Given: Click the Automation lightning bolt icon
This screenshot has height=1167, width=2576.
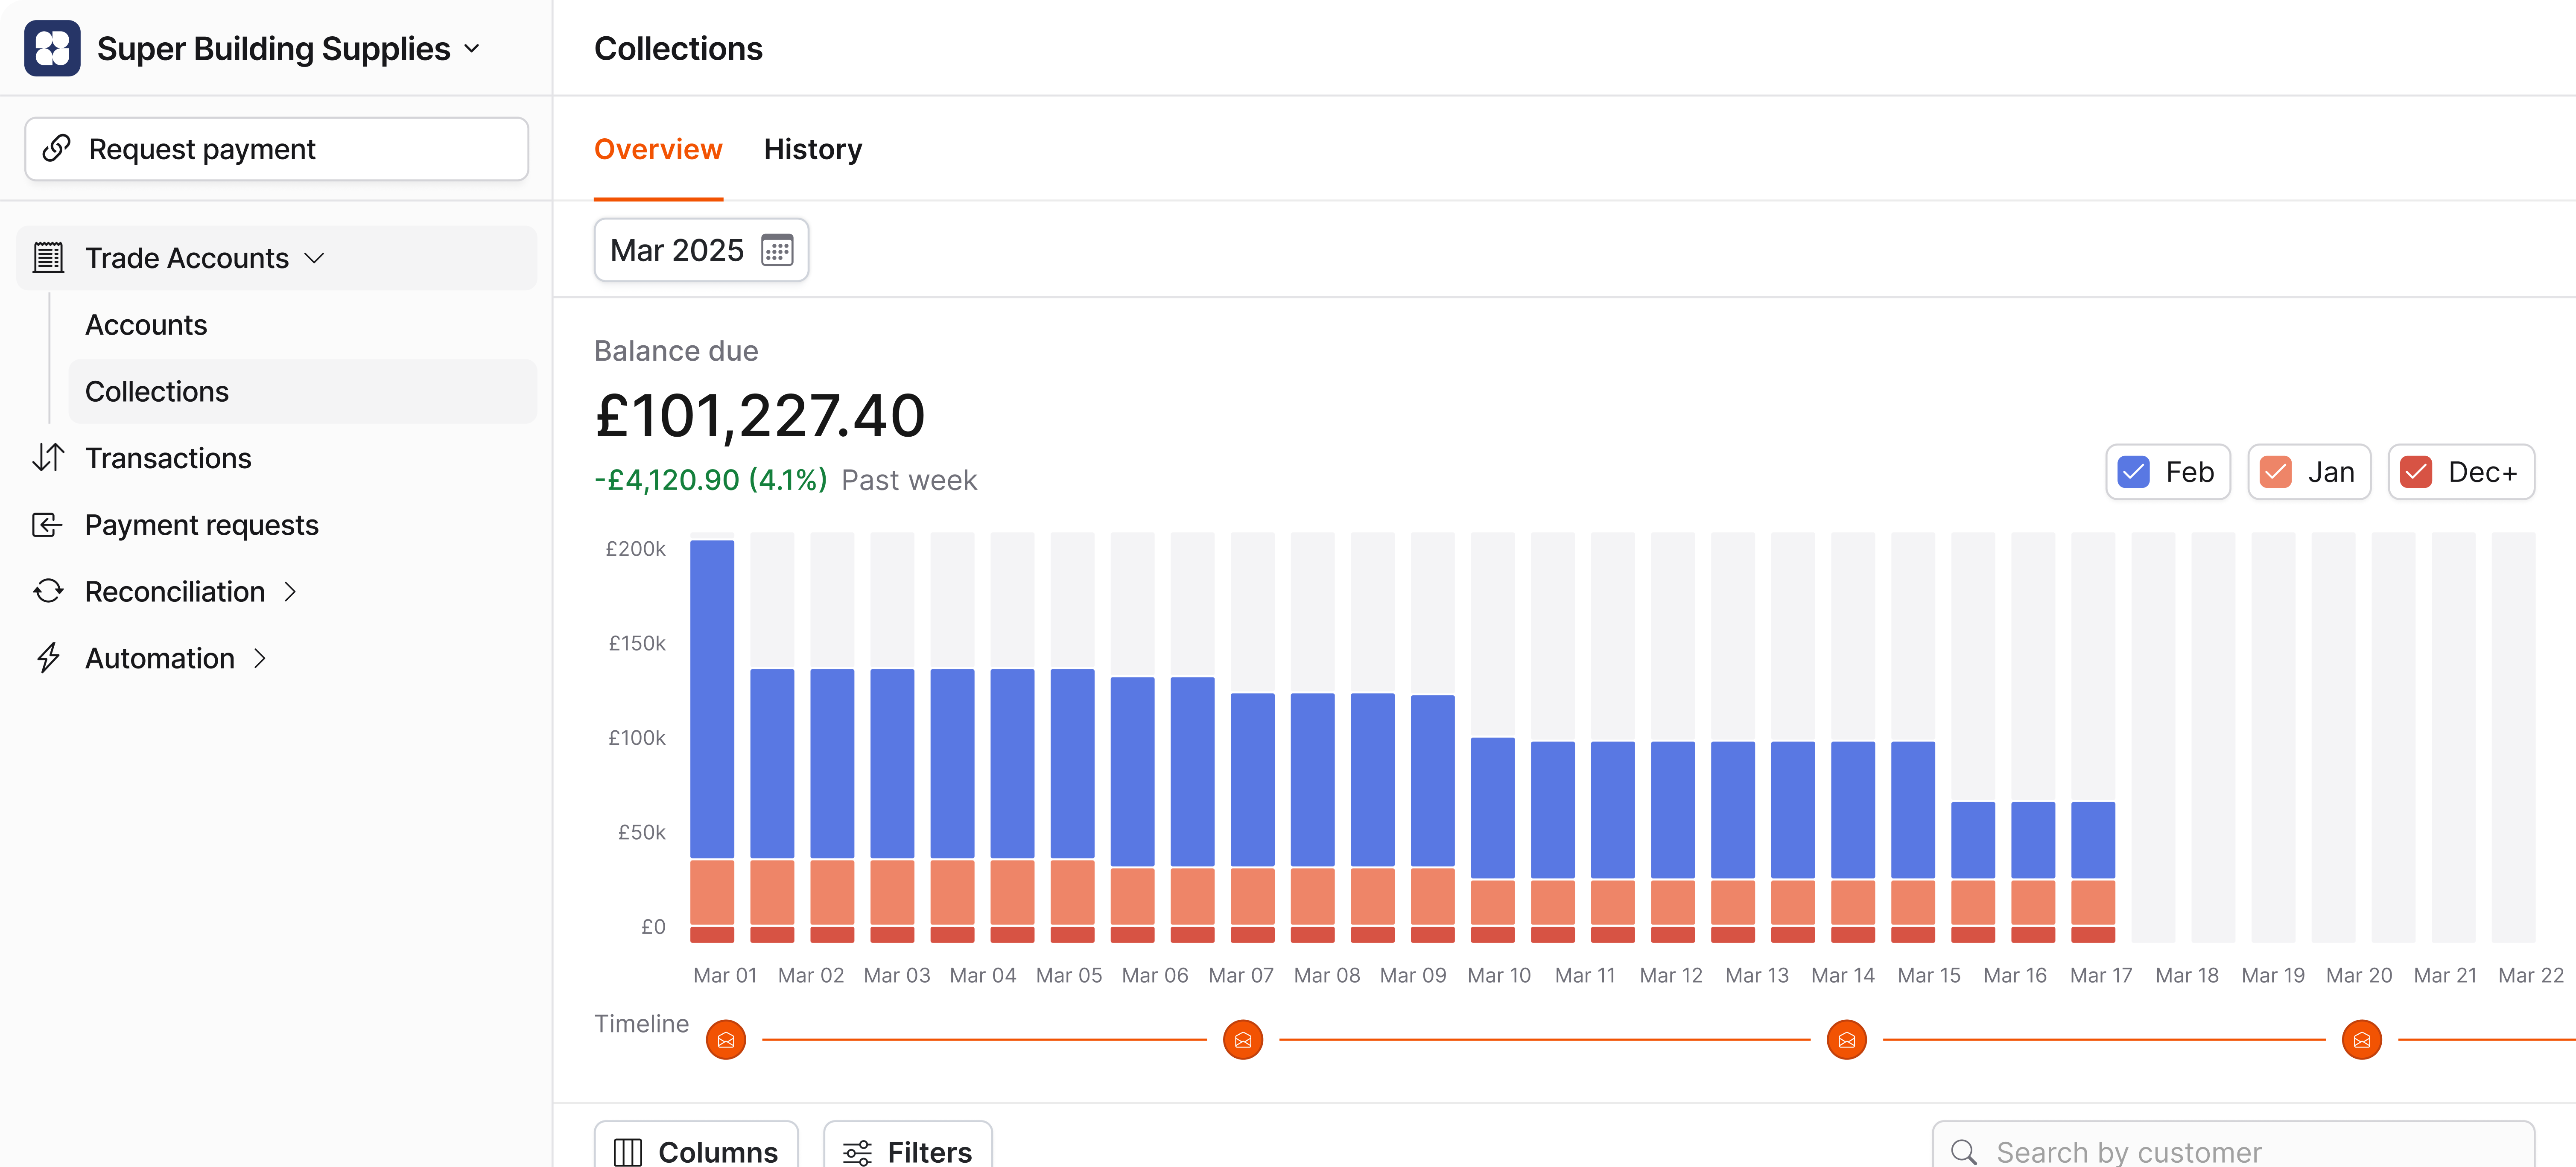Looking at the screenshot, I should pyautogui.click(x=48, y=658).
